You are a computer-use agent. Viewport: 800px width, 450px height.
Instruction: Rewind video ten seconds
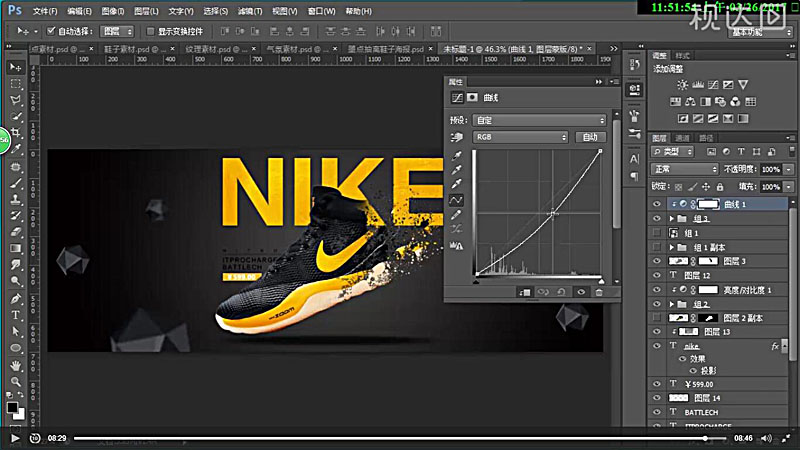[35, 438]
